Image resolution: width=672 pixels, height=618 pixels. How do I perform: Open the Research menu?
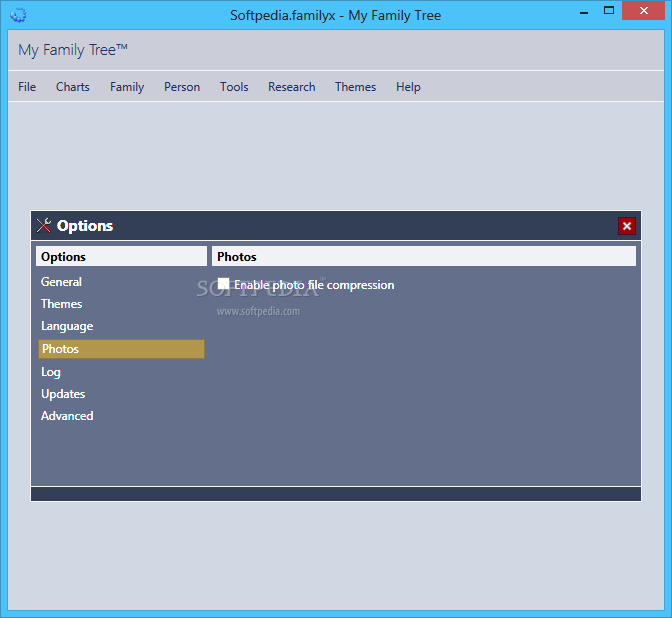[x=292, y=87]
